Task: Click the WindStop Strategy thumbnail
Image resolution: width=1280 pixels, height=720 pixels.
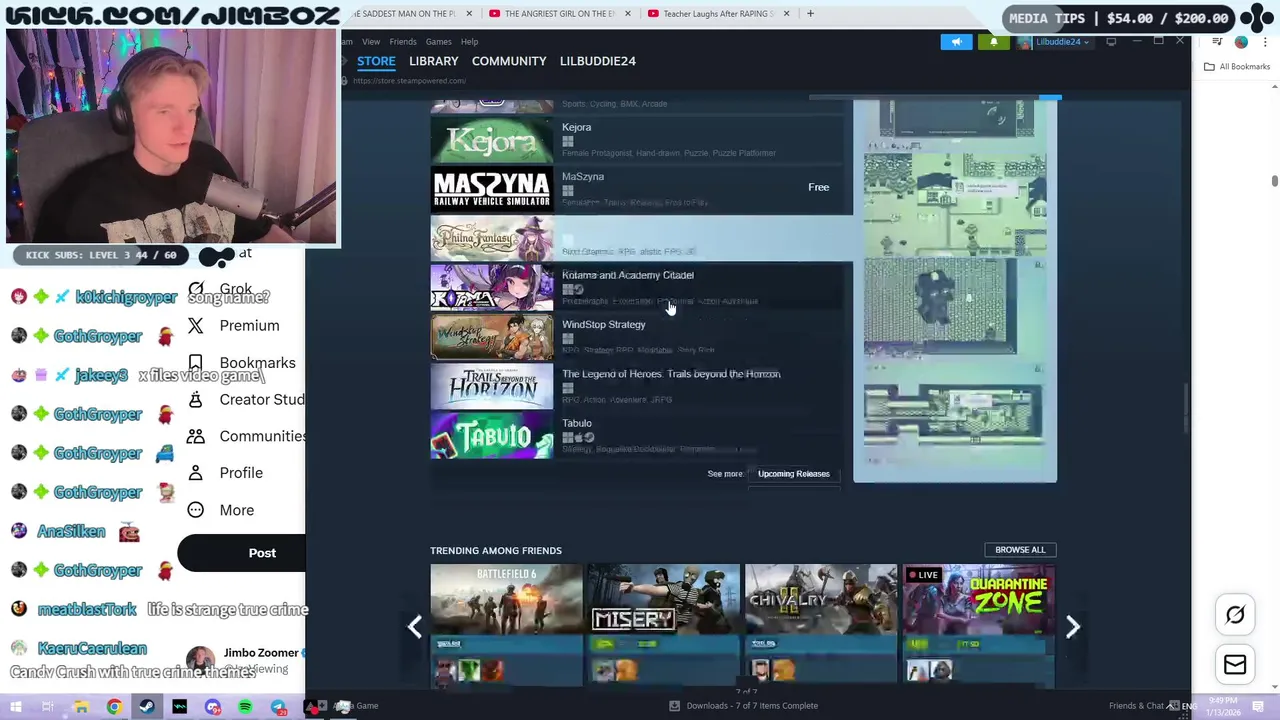Action: pos(491,337)
